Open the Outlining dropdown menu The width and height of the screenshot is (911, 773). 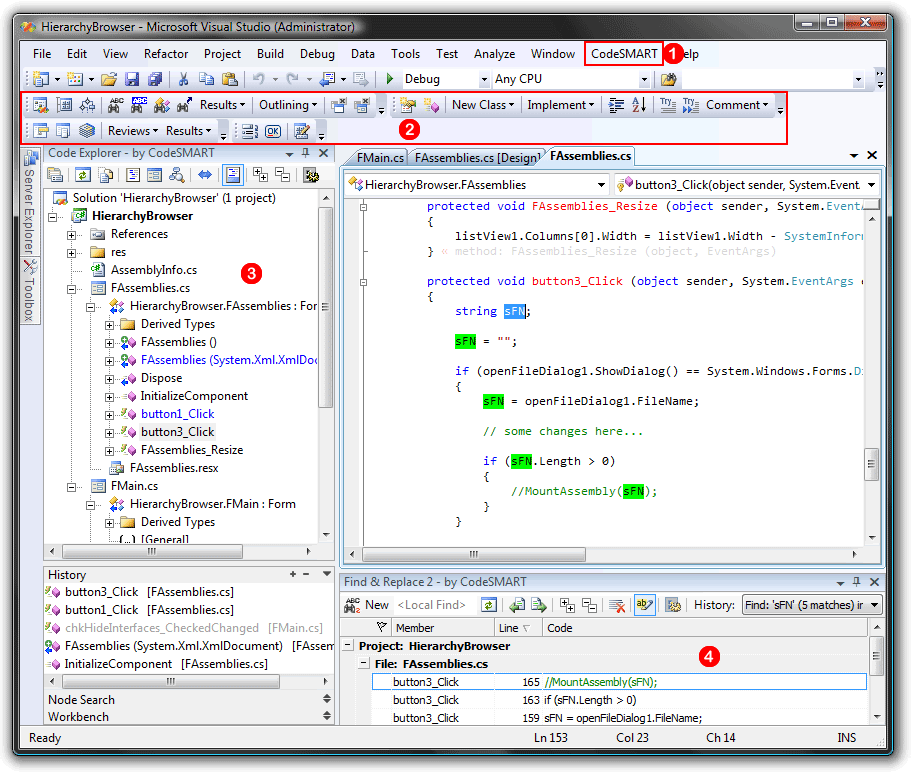point(288,105)
